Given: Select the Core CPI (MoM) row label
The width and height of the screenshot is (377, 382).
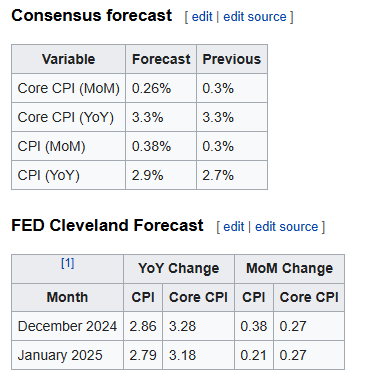Looking at the screenshot, I should pyautogui.click(x=68, y=88).
